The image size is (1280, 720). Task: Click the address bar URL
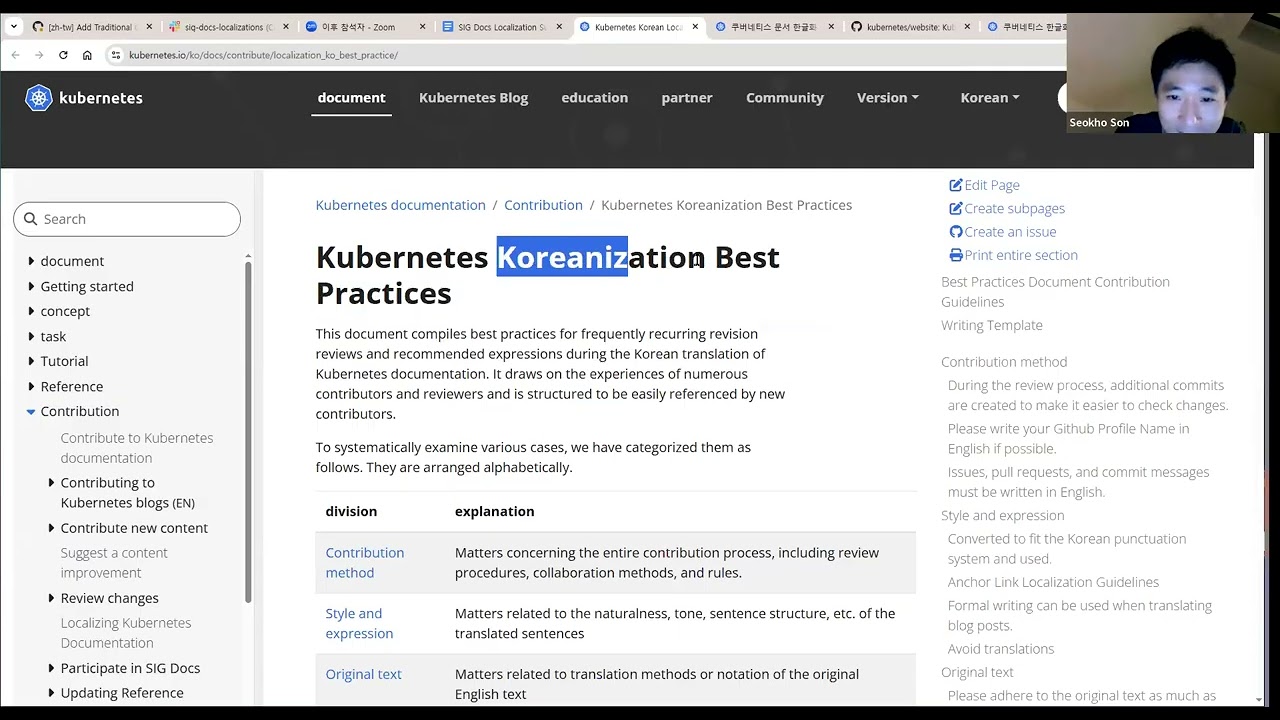(x=263, y=55)
